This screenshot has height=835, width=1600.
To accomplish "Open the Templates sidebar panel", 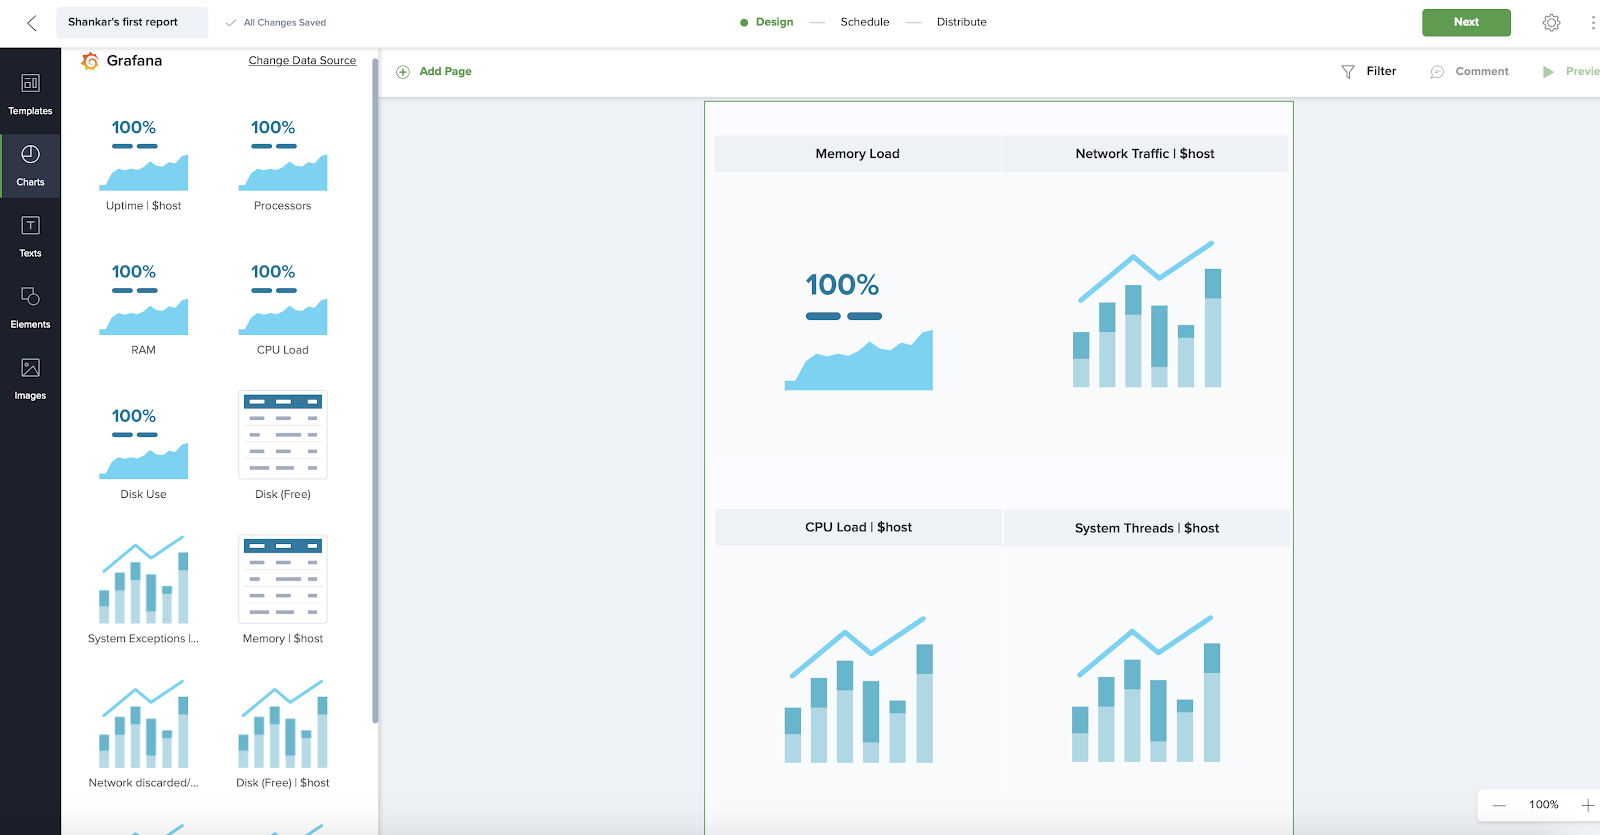I will tap(30, 95).
